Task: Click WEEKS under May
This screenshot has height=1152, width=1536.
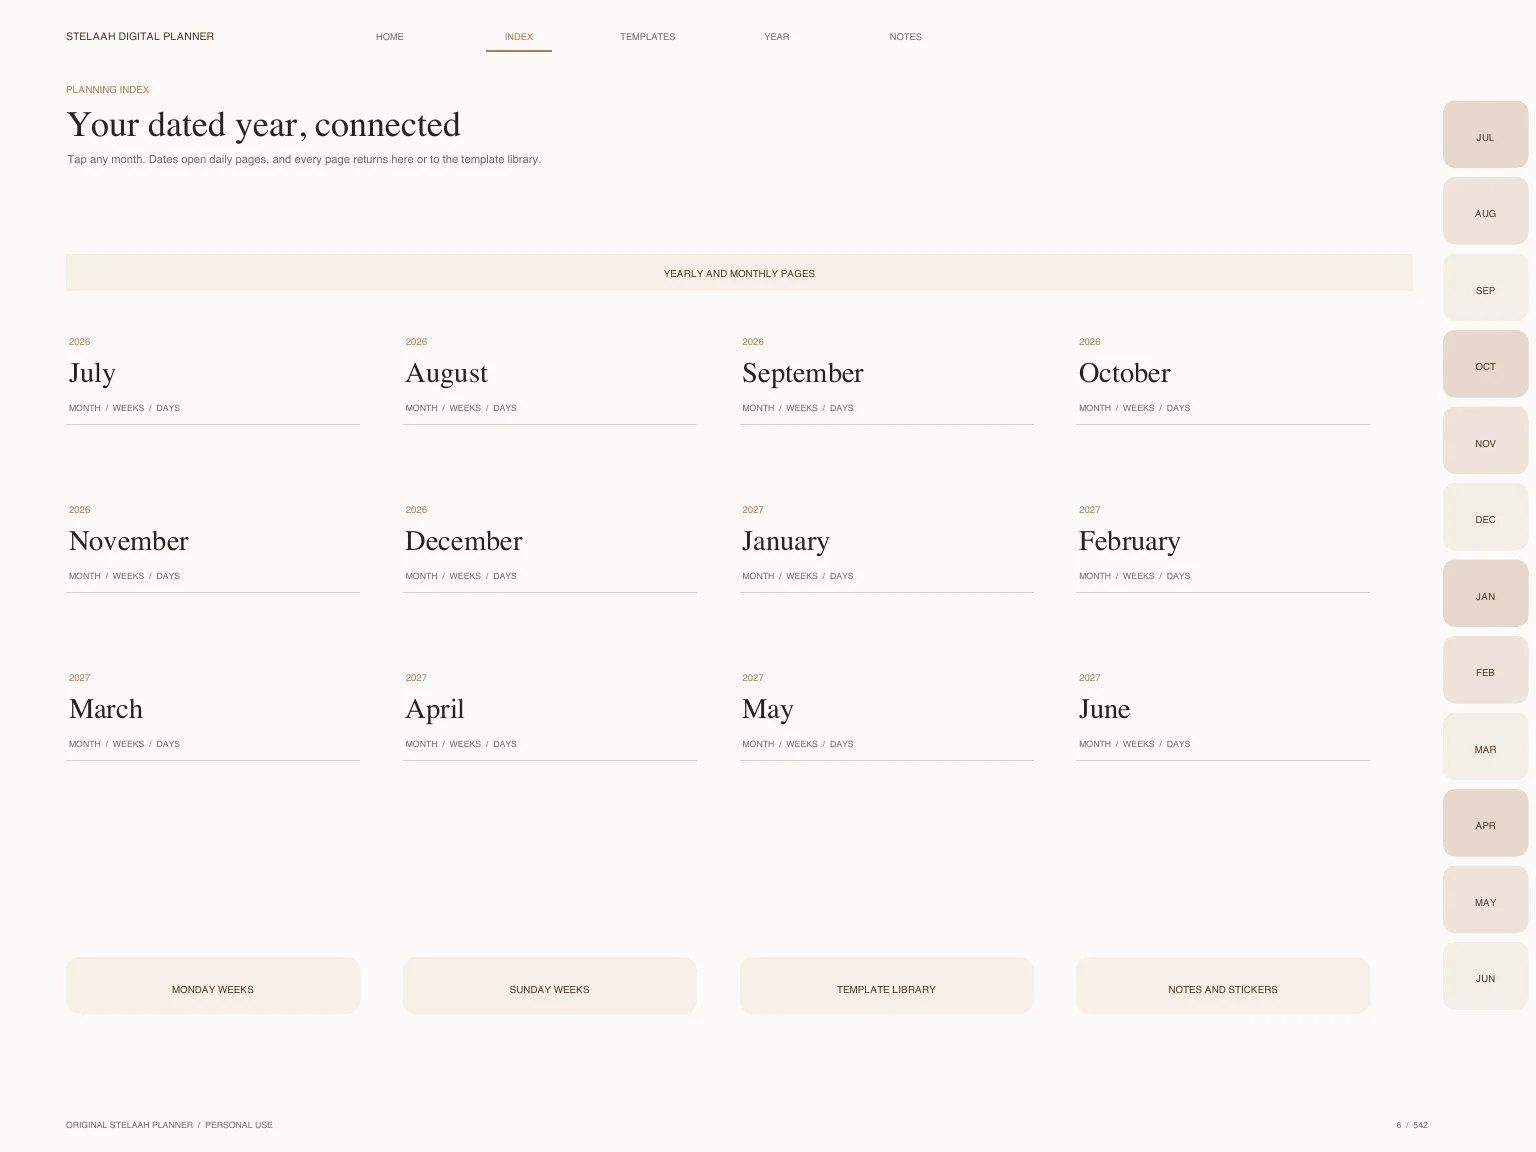Action: coord(802,744)
